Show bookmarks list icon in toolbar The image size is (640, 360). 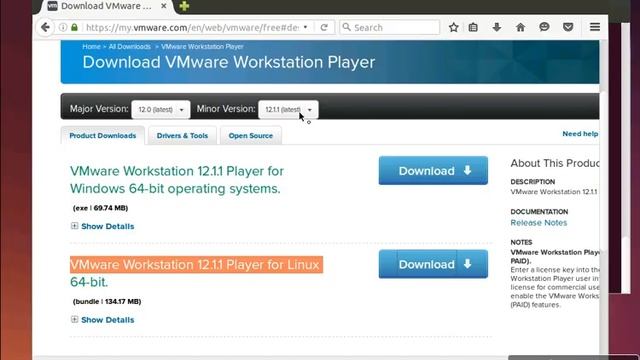pos(473,27)
